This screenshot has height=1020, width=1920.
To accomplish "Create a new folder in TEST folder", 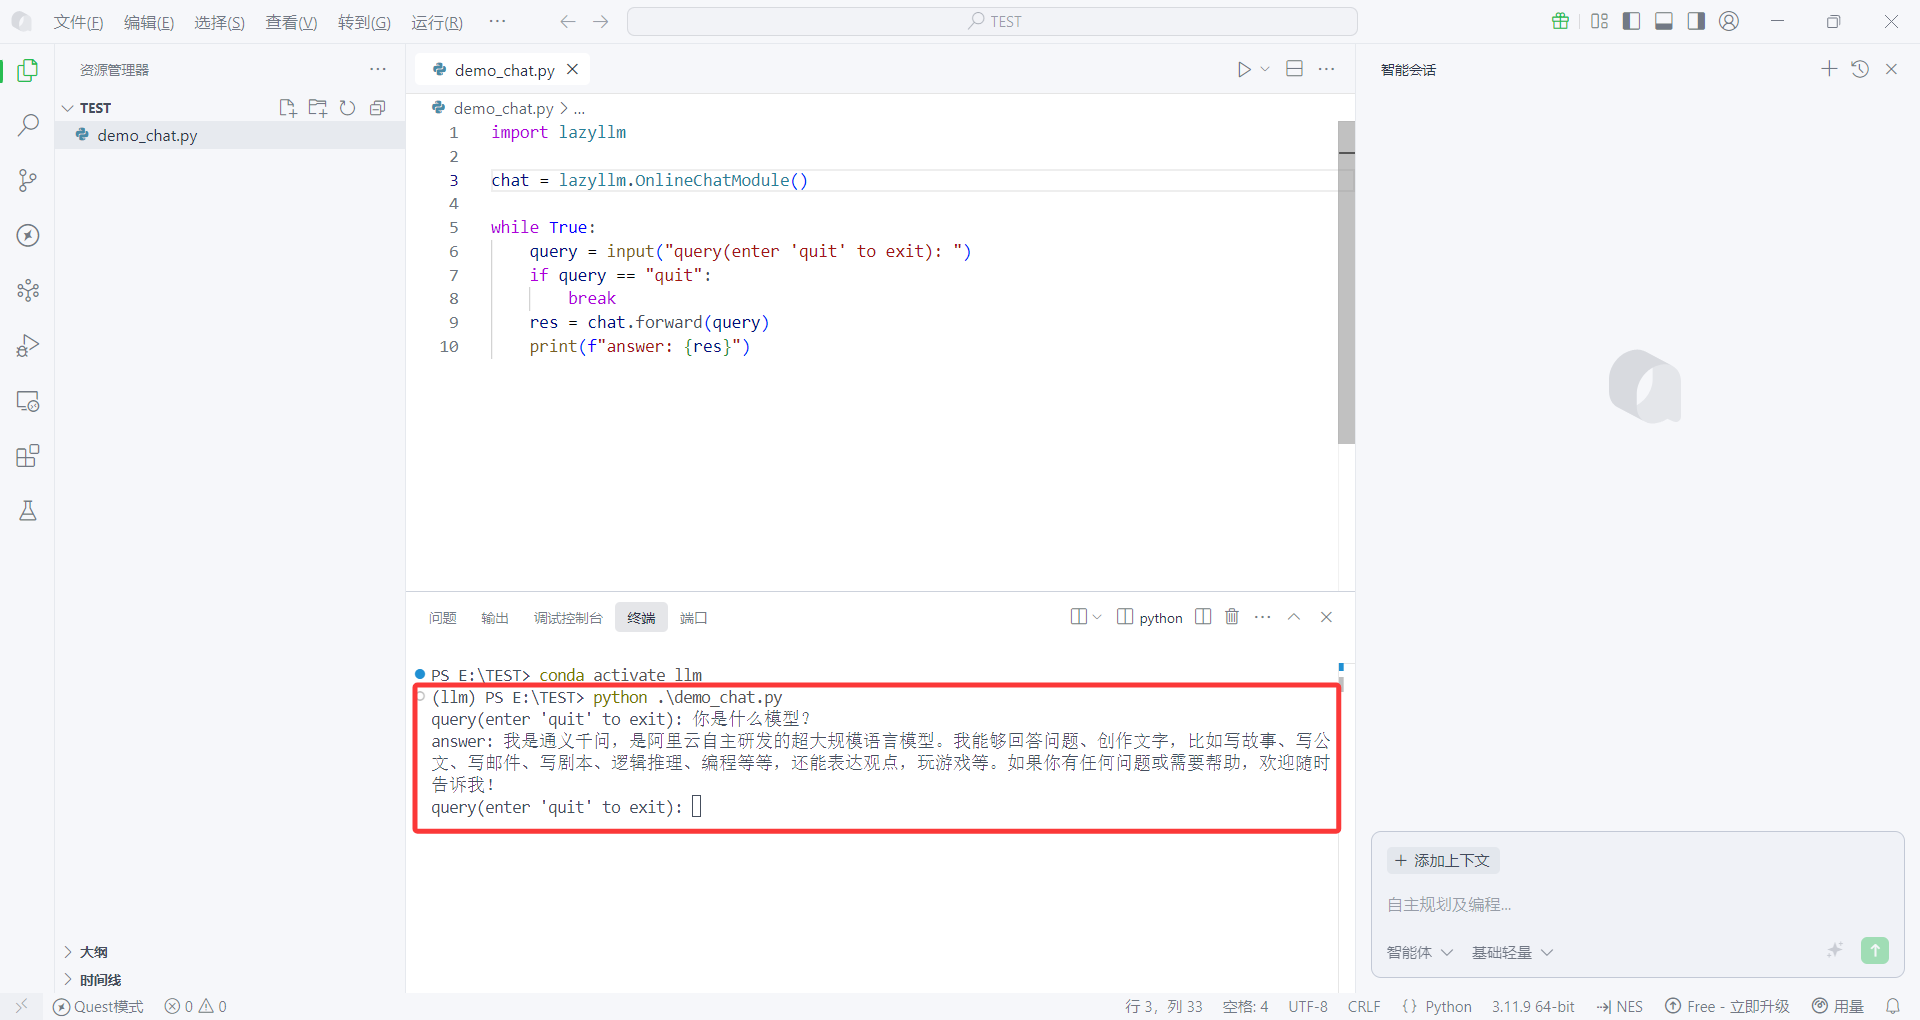I will point(318,108).
